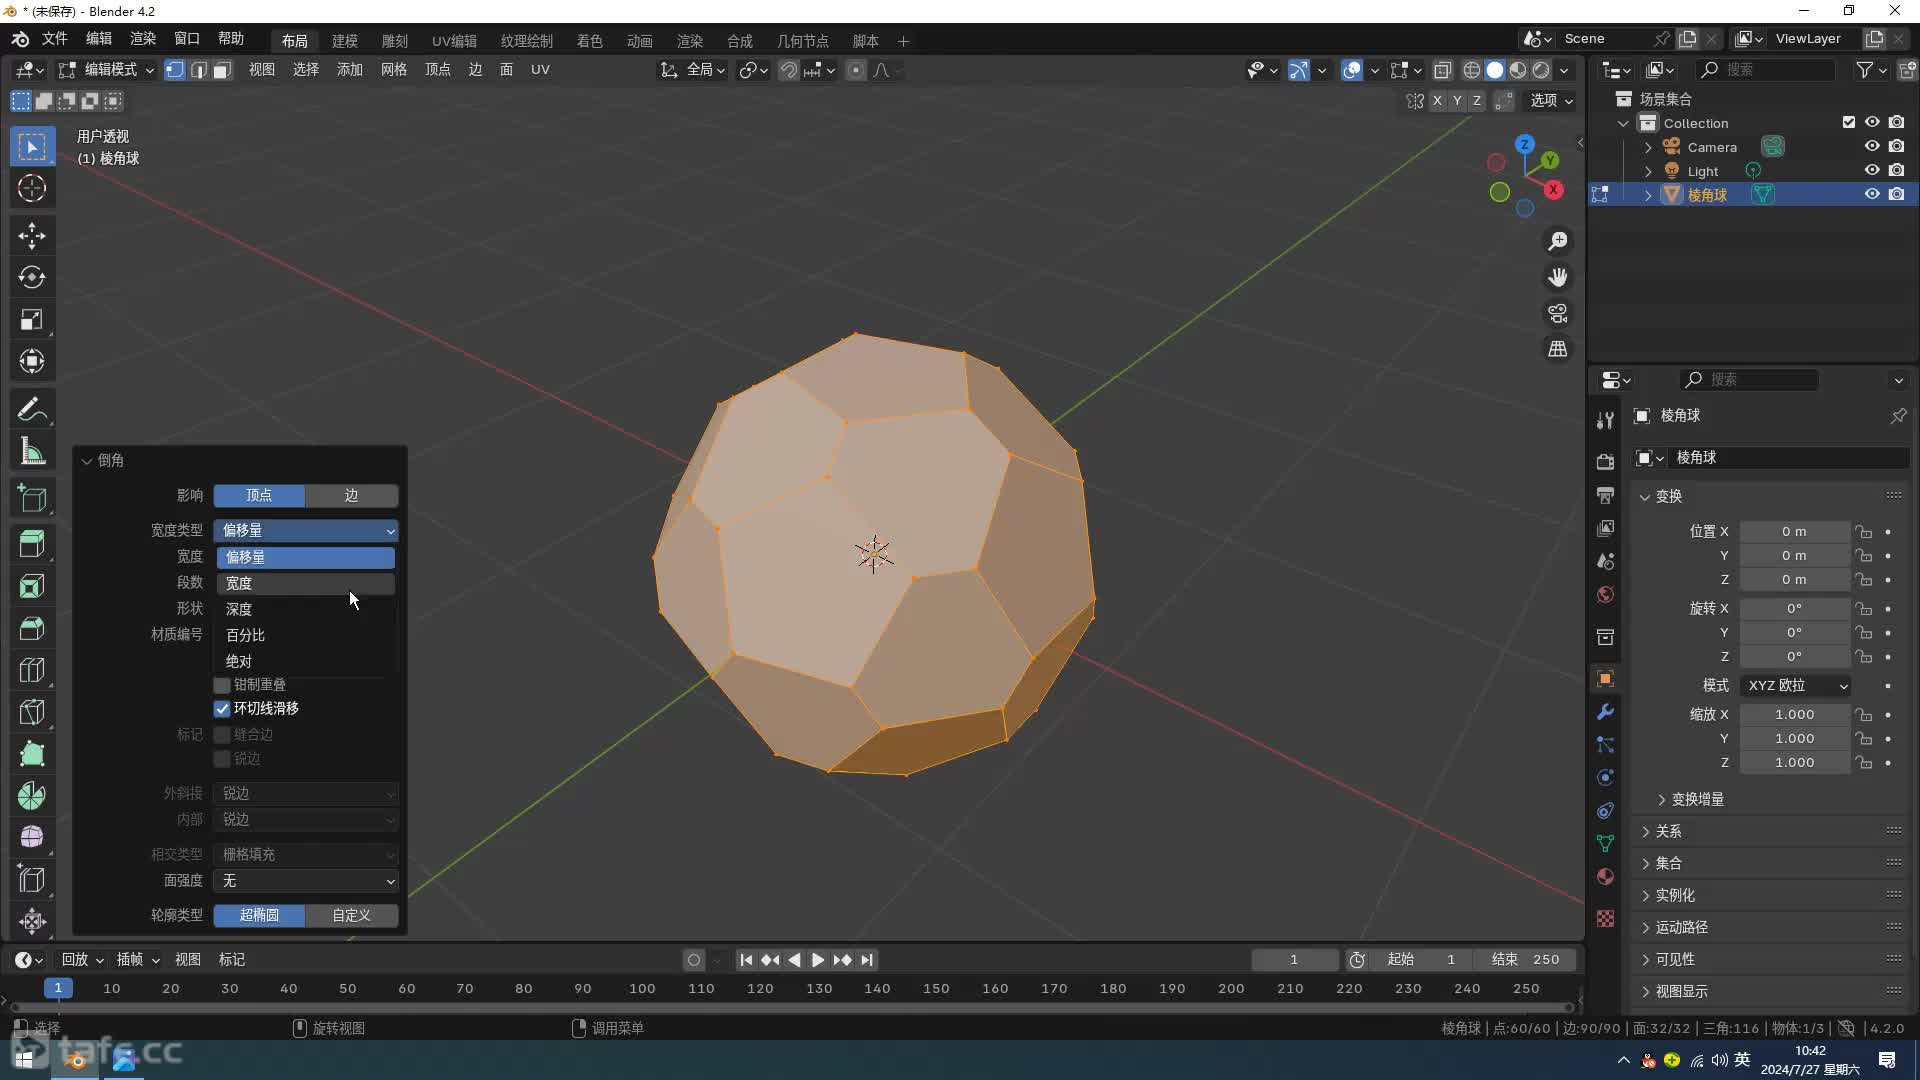
Task: Check the 钳制重叠 checkbox
Action: [222, 685]
